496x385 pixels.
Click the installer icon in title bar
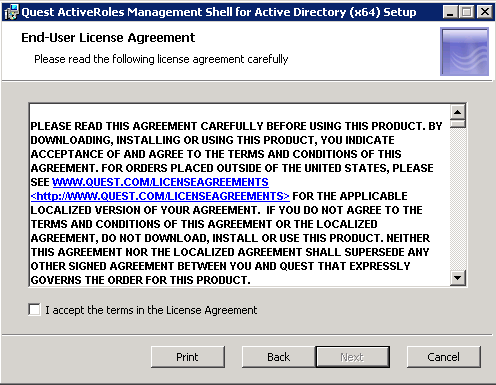[11, 12]
